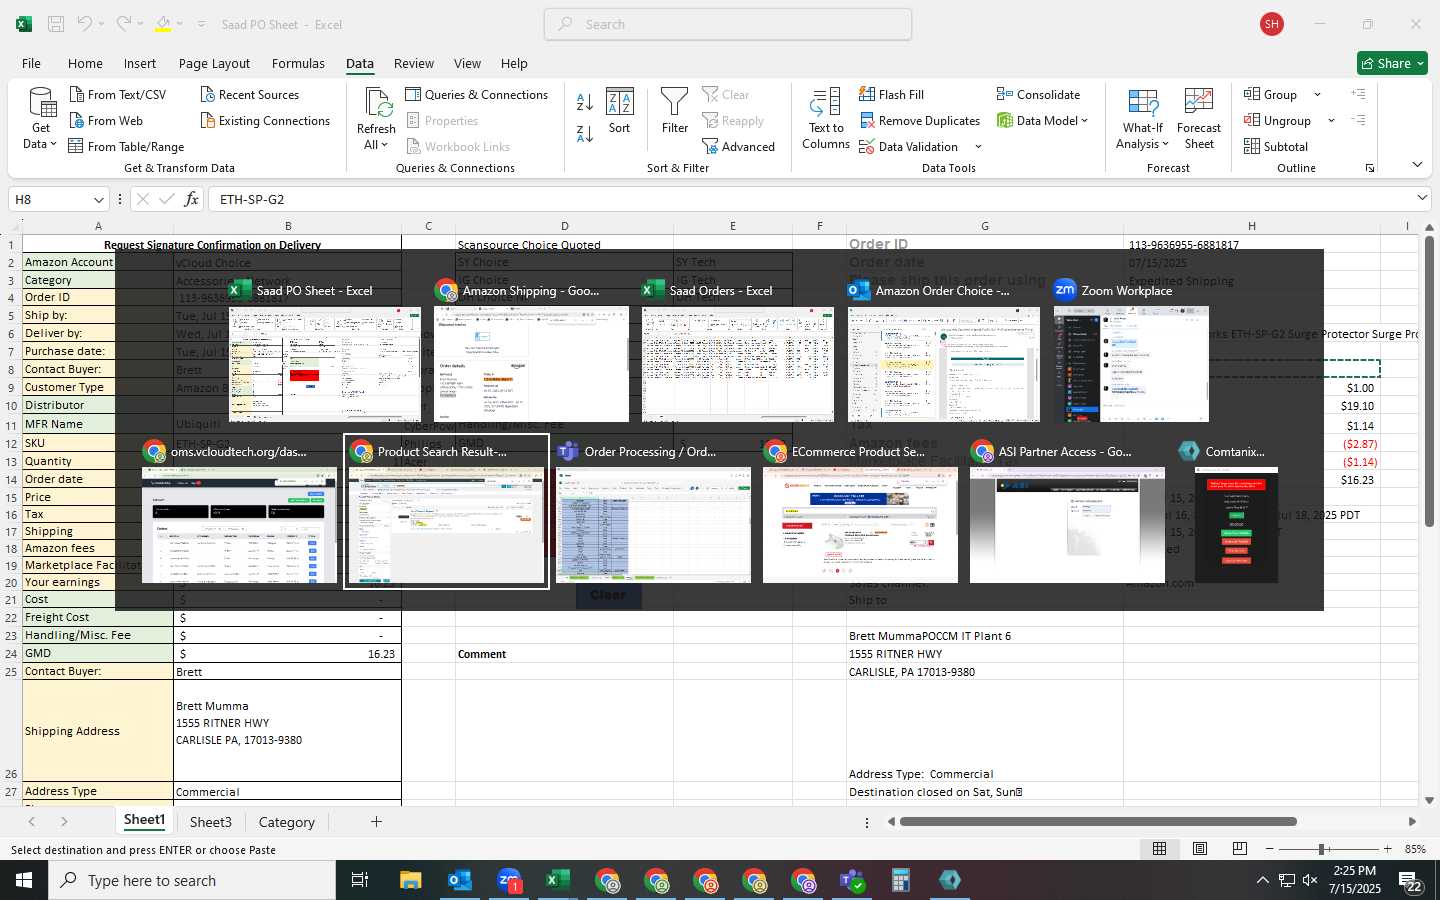This screenshot has height=900, width=1440.
Task: Click the zoom out minus button
Action: [1269, 849]
